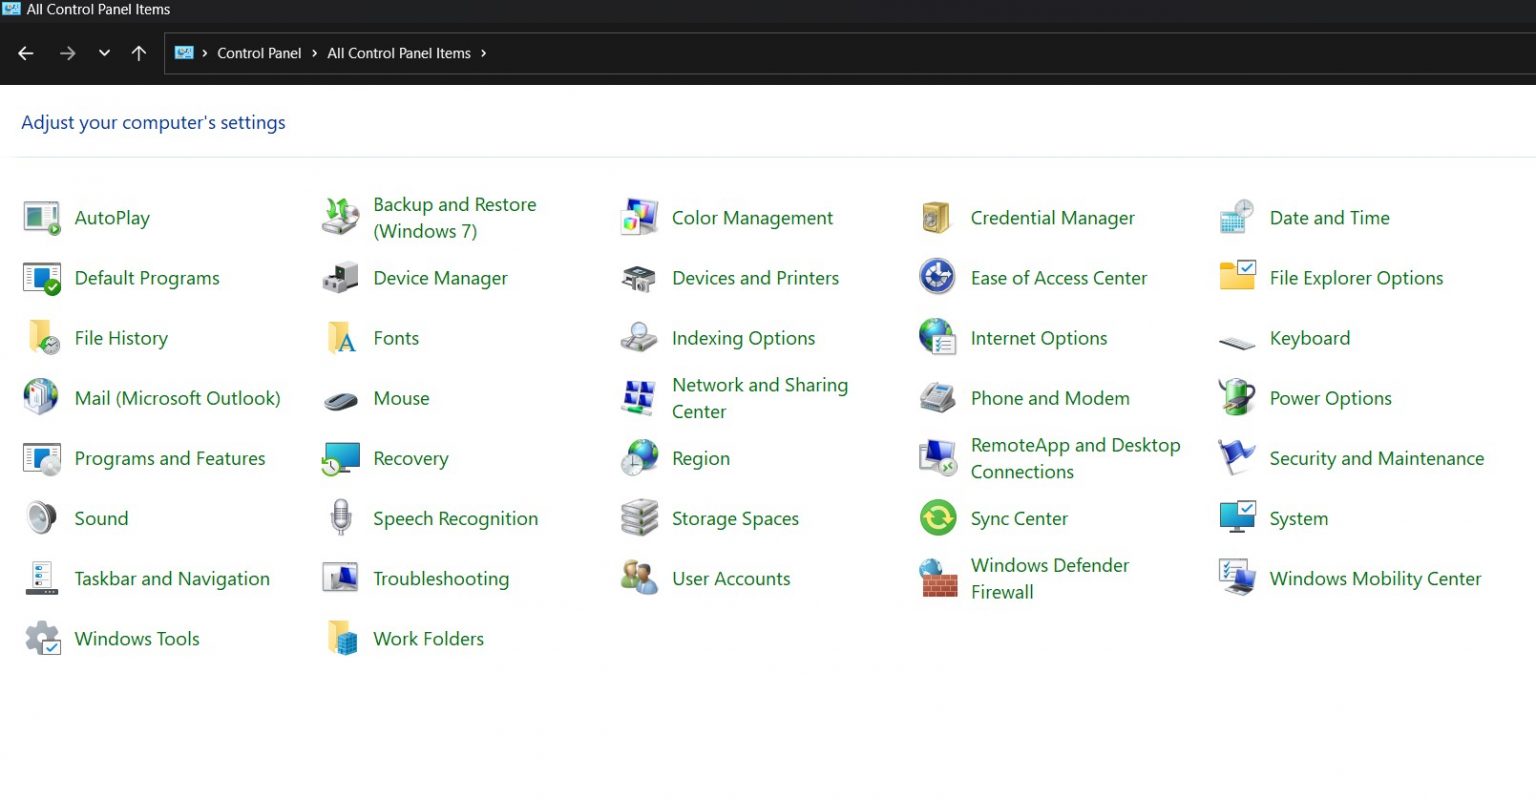Open the Windows Mobility Center link text

[1375, 578]
